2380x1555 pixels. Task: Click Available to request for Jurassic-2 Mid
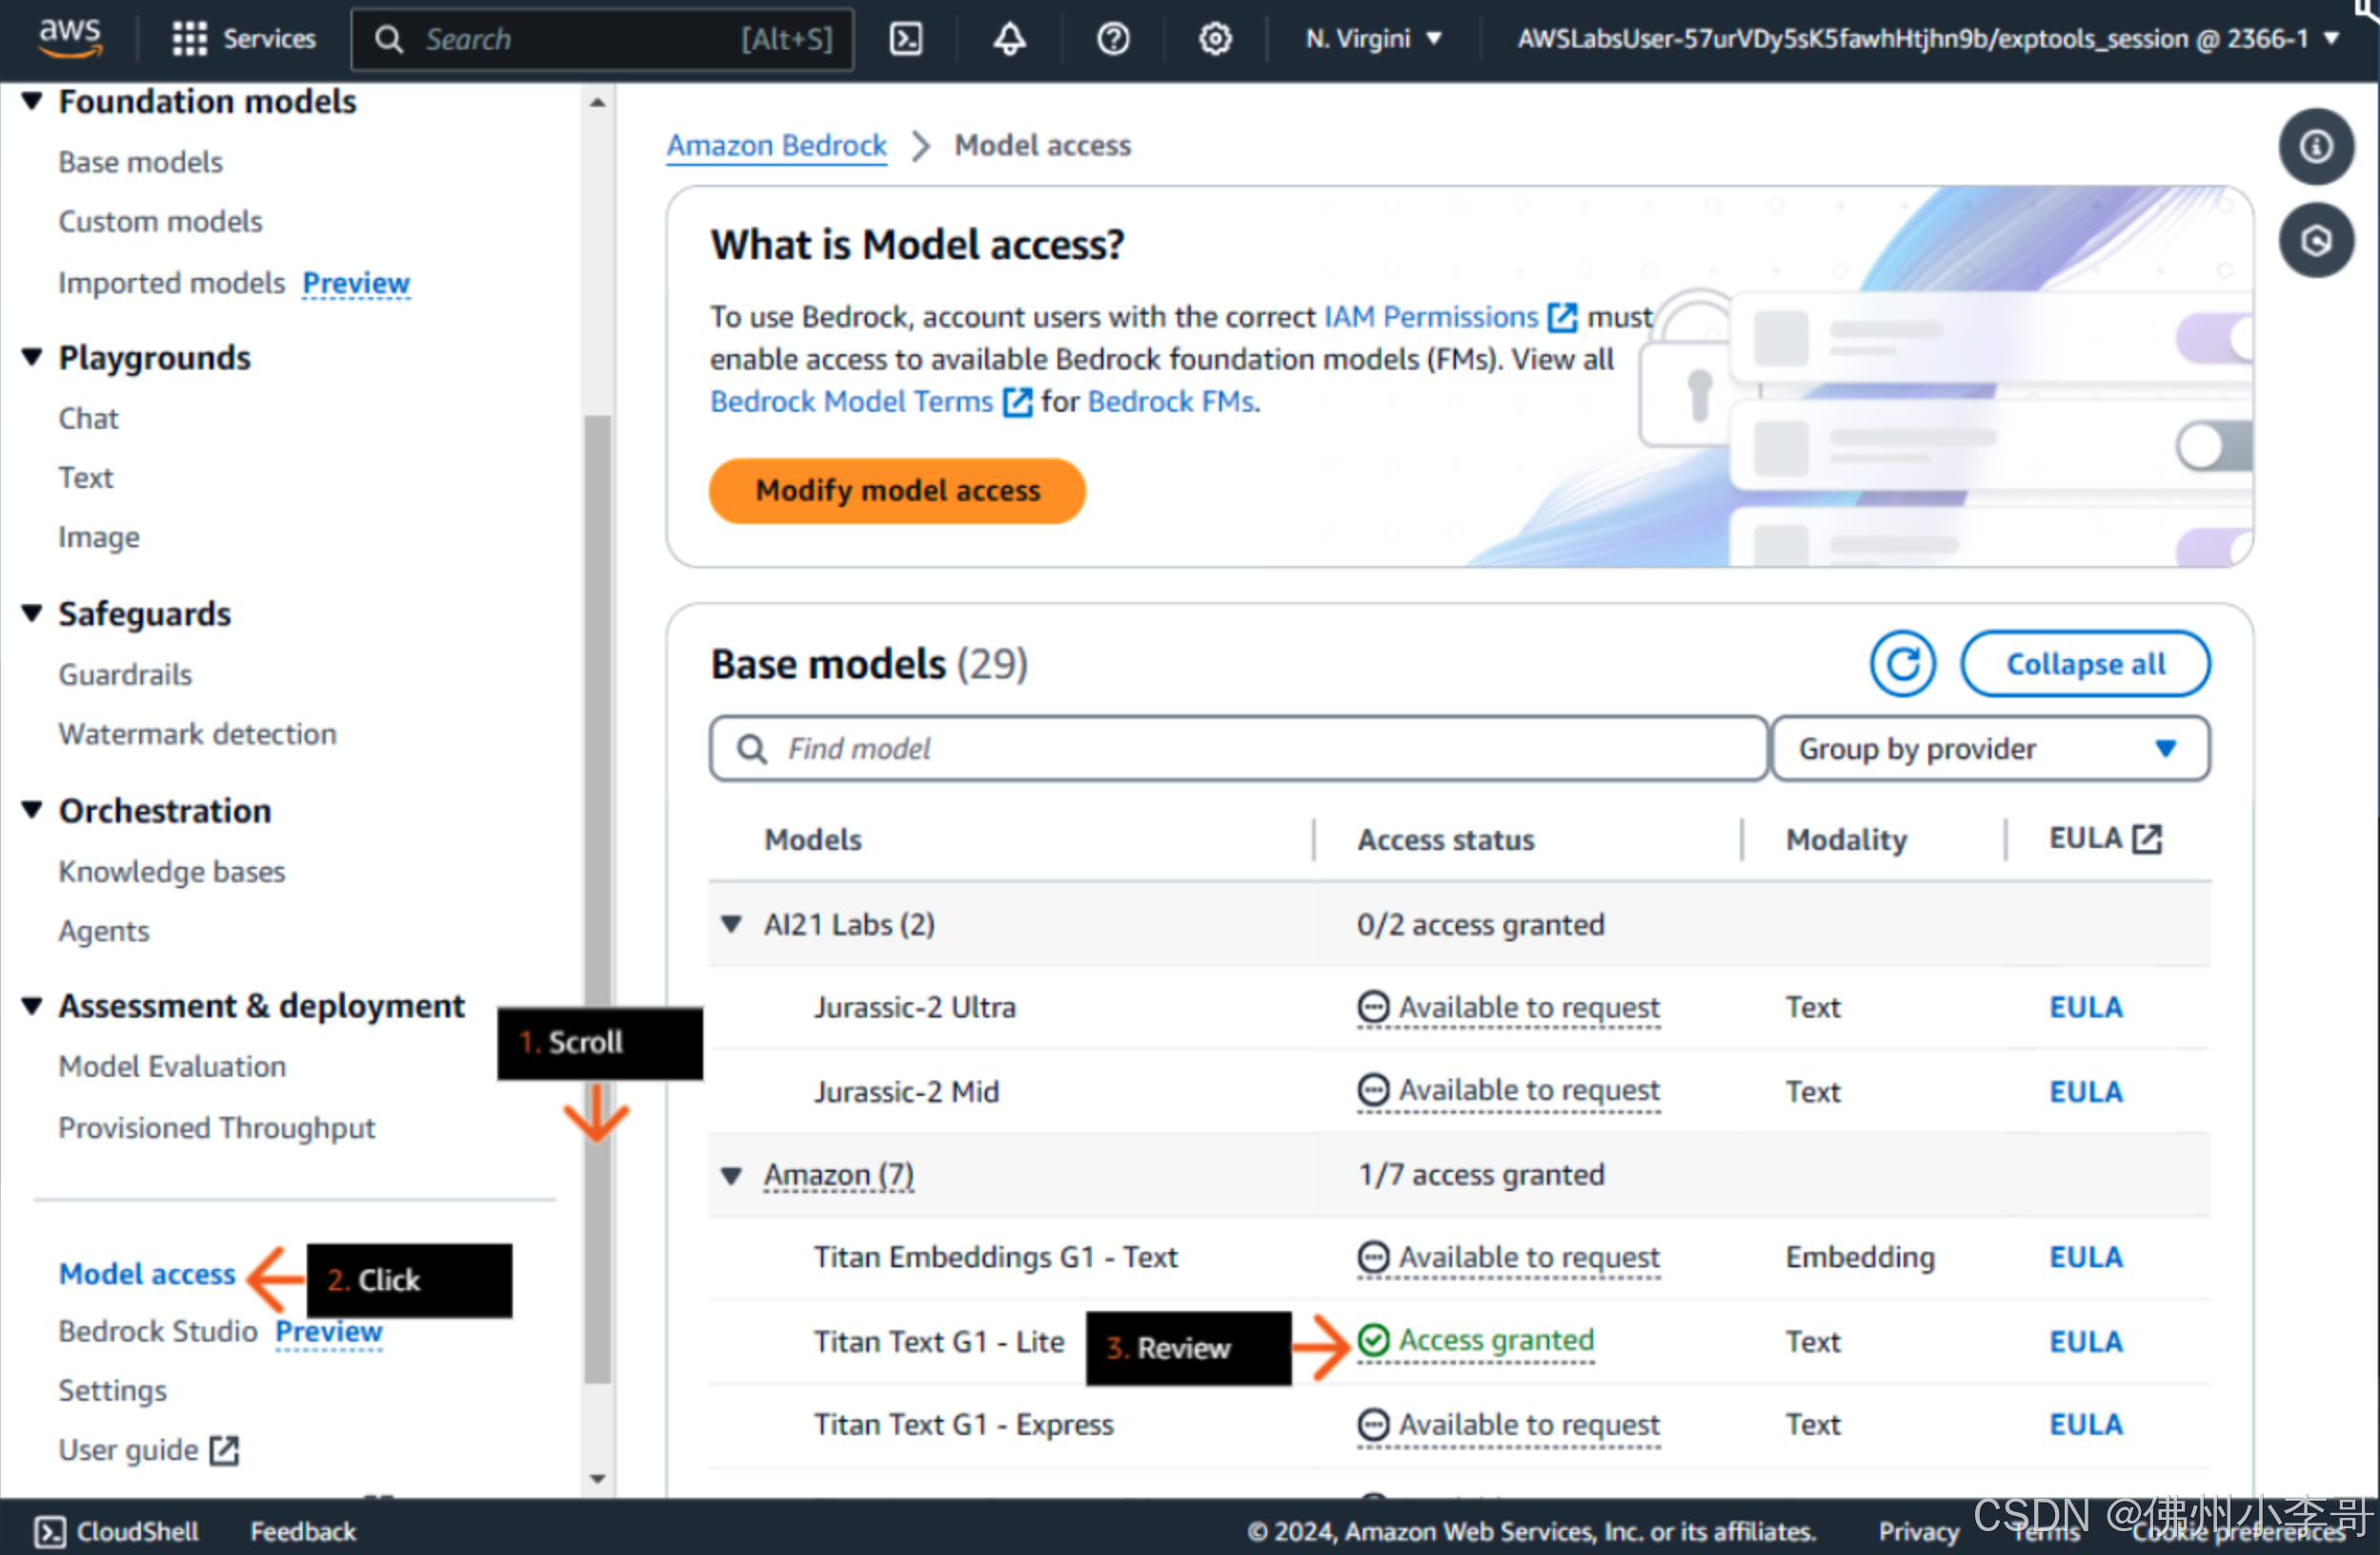tap(1528, 1090)
